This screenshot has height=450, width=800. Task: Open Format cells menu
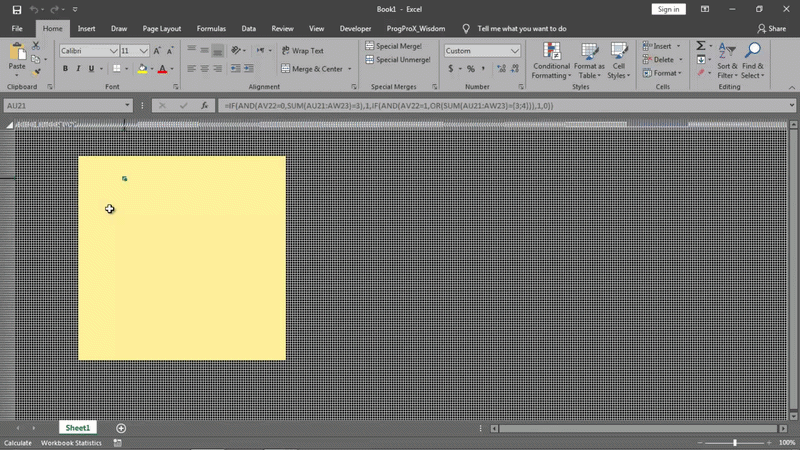[x=662, y=73]
